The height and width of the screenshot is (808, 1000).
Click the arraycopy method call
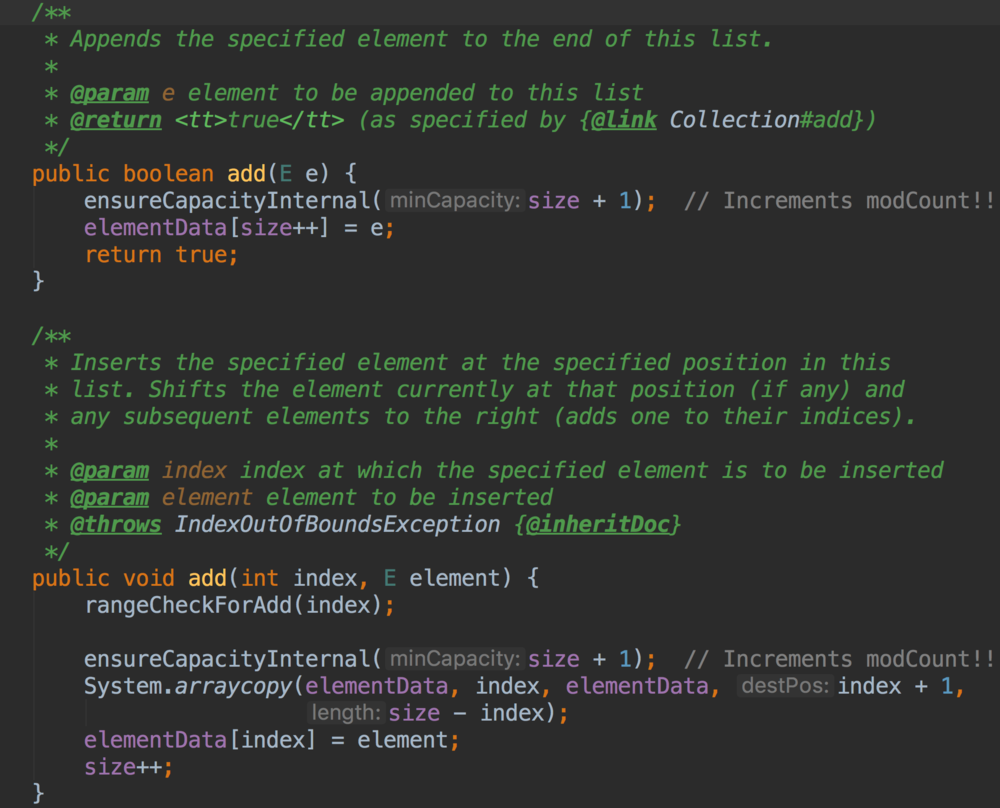pyautogui.click(x=234, y=686)
